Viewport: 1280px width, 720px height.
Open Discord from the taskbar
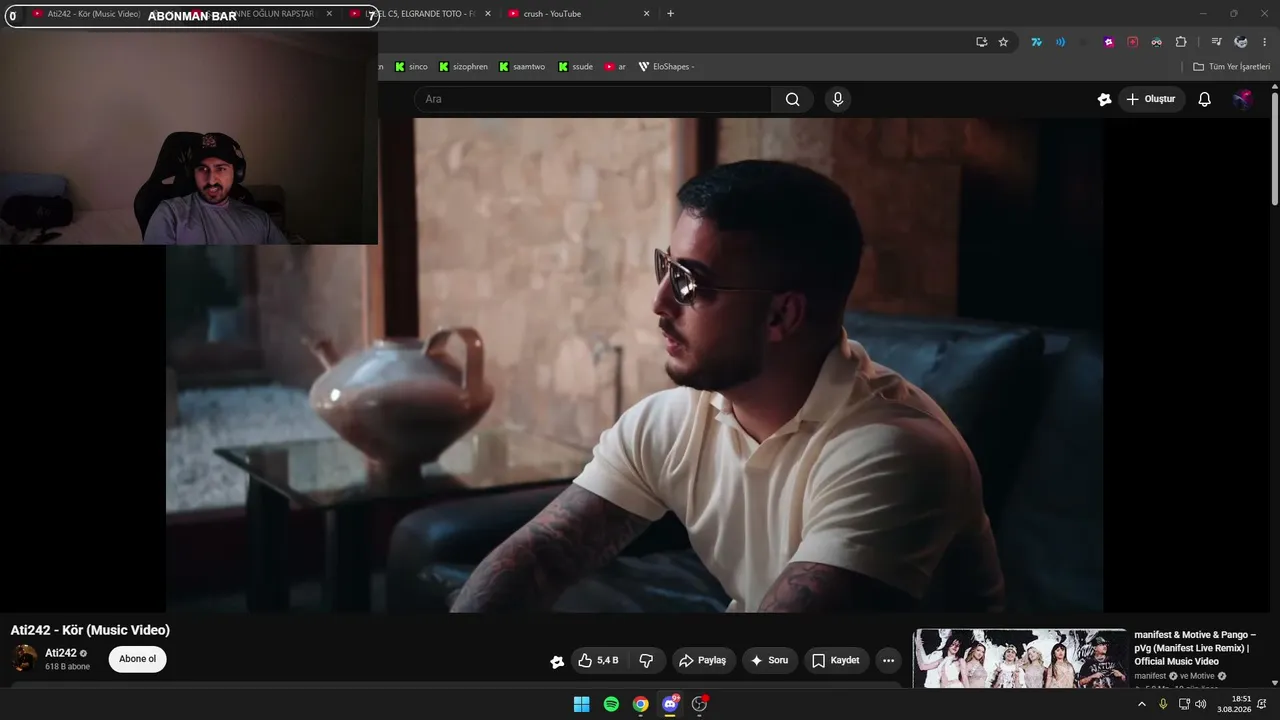click(x=670, y=704)
